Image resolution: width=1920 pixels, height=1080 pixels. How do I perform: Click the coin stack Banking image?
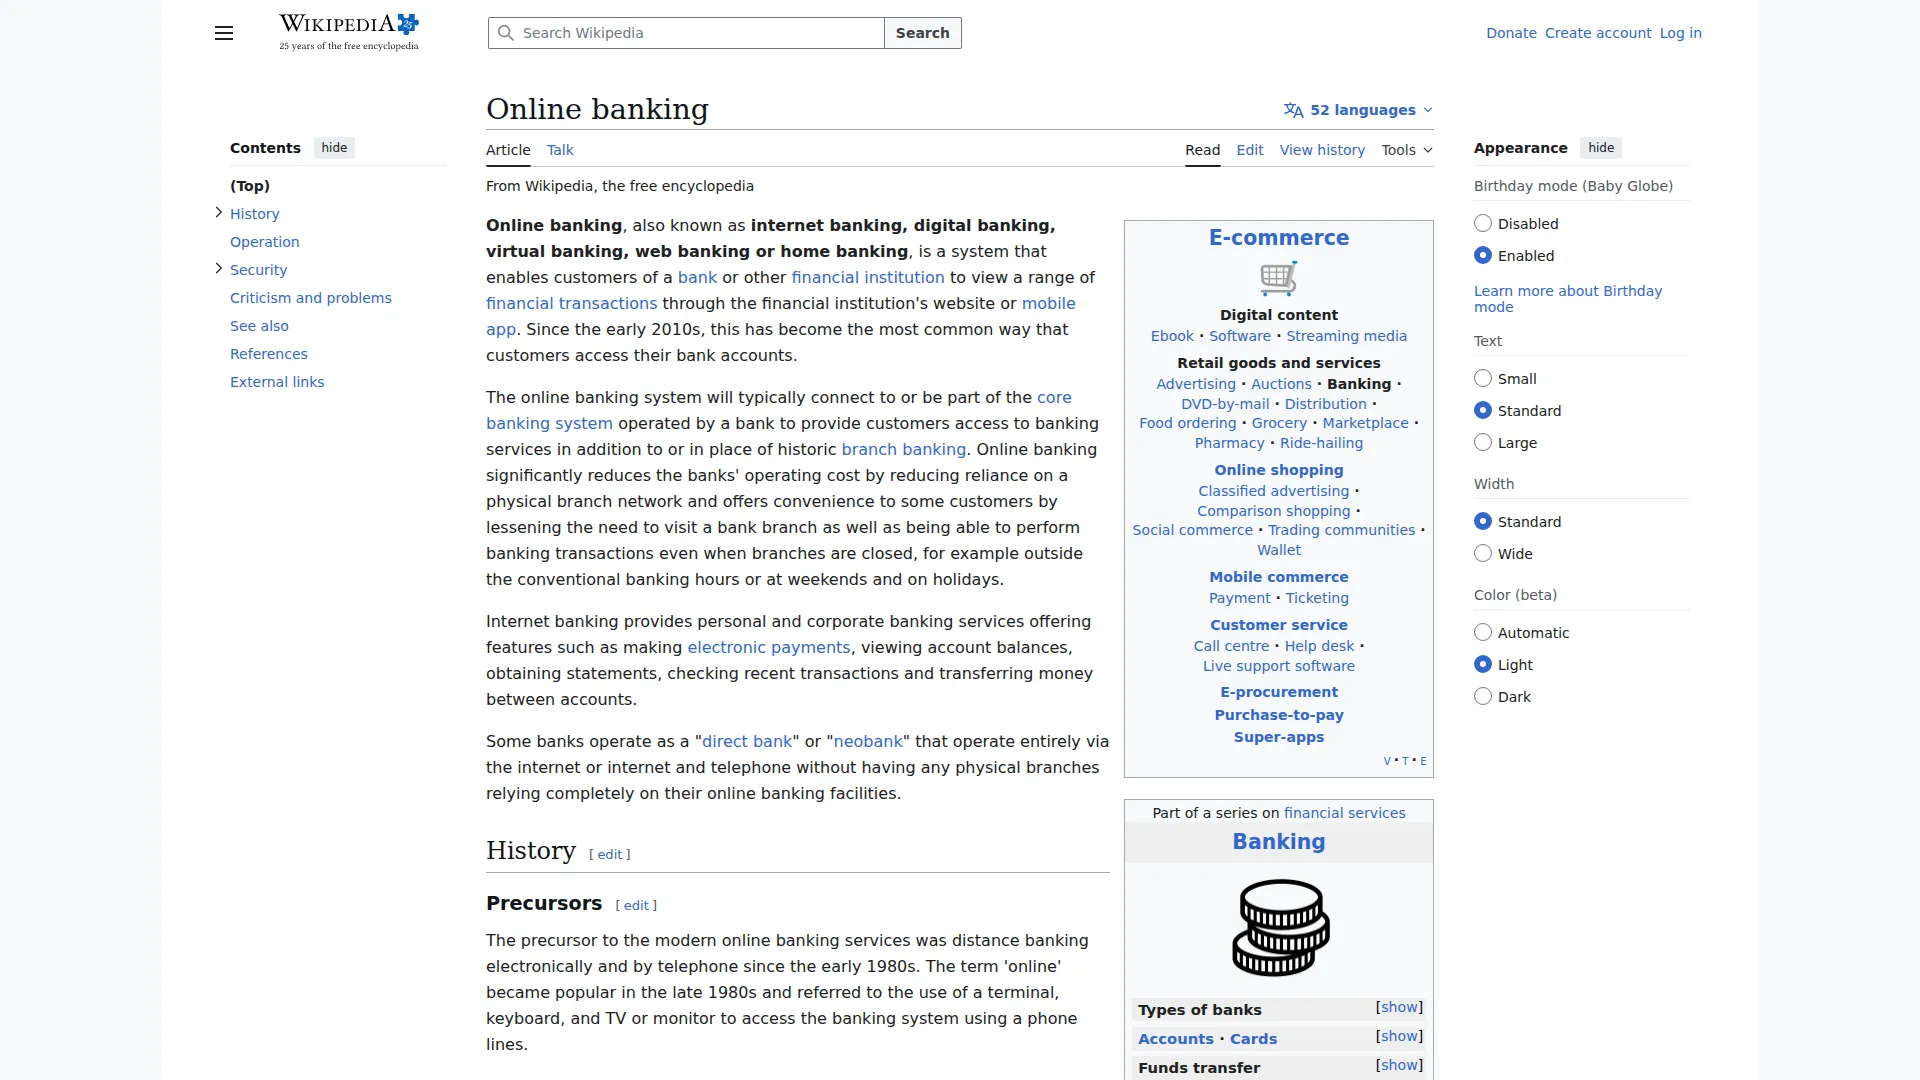click(x=1279, y=927)
